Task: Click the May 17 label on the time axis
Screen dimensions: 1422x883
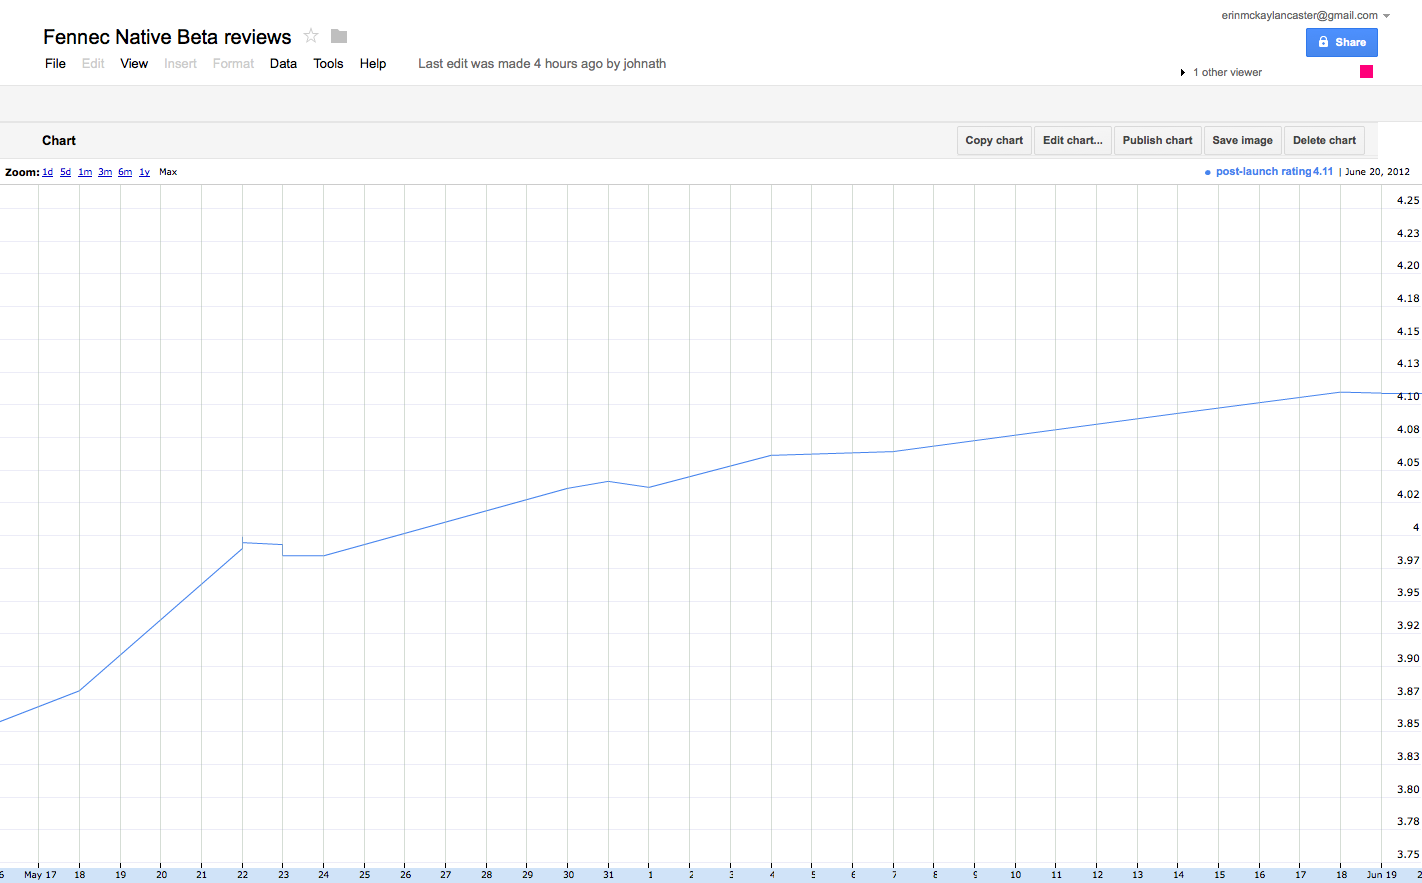Action: click(40, 874)
